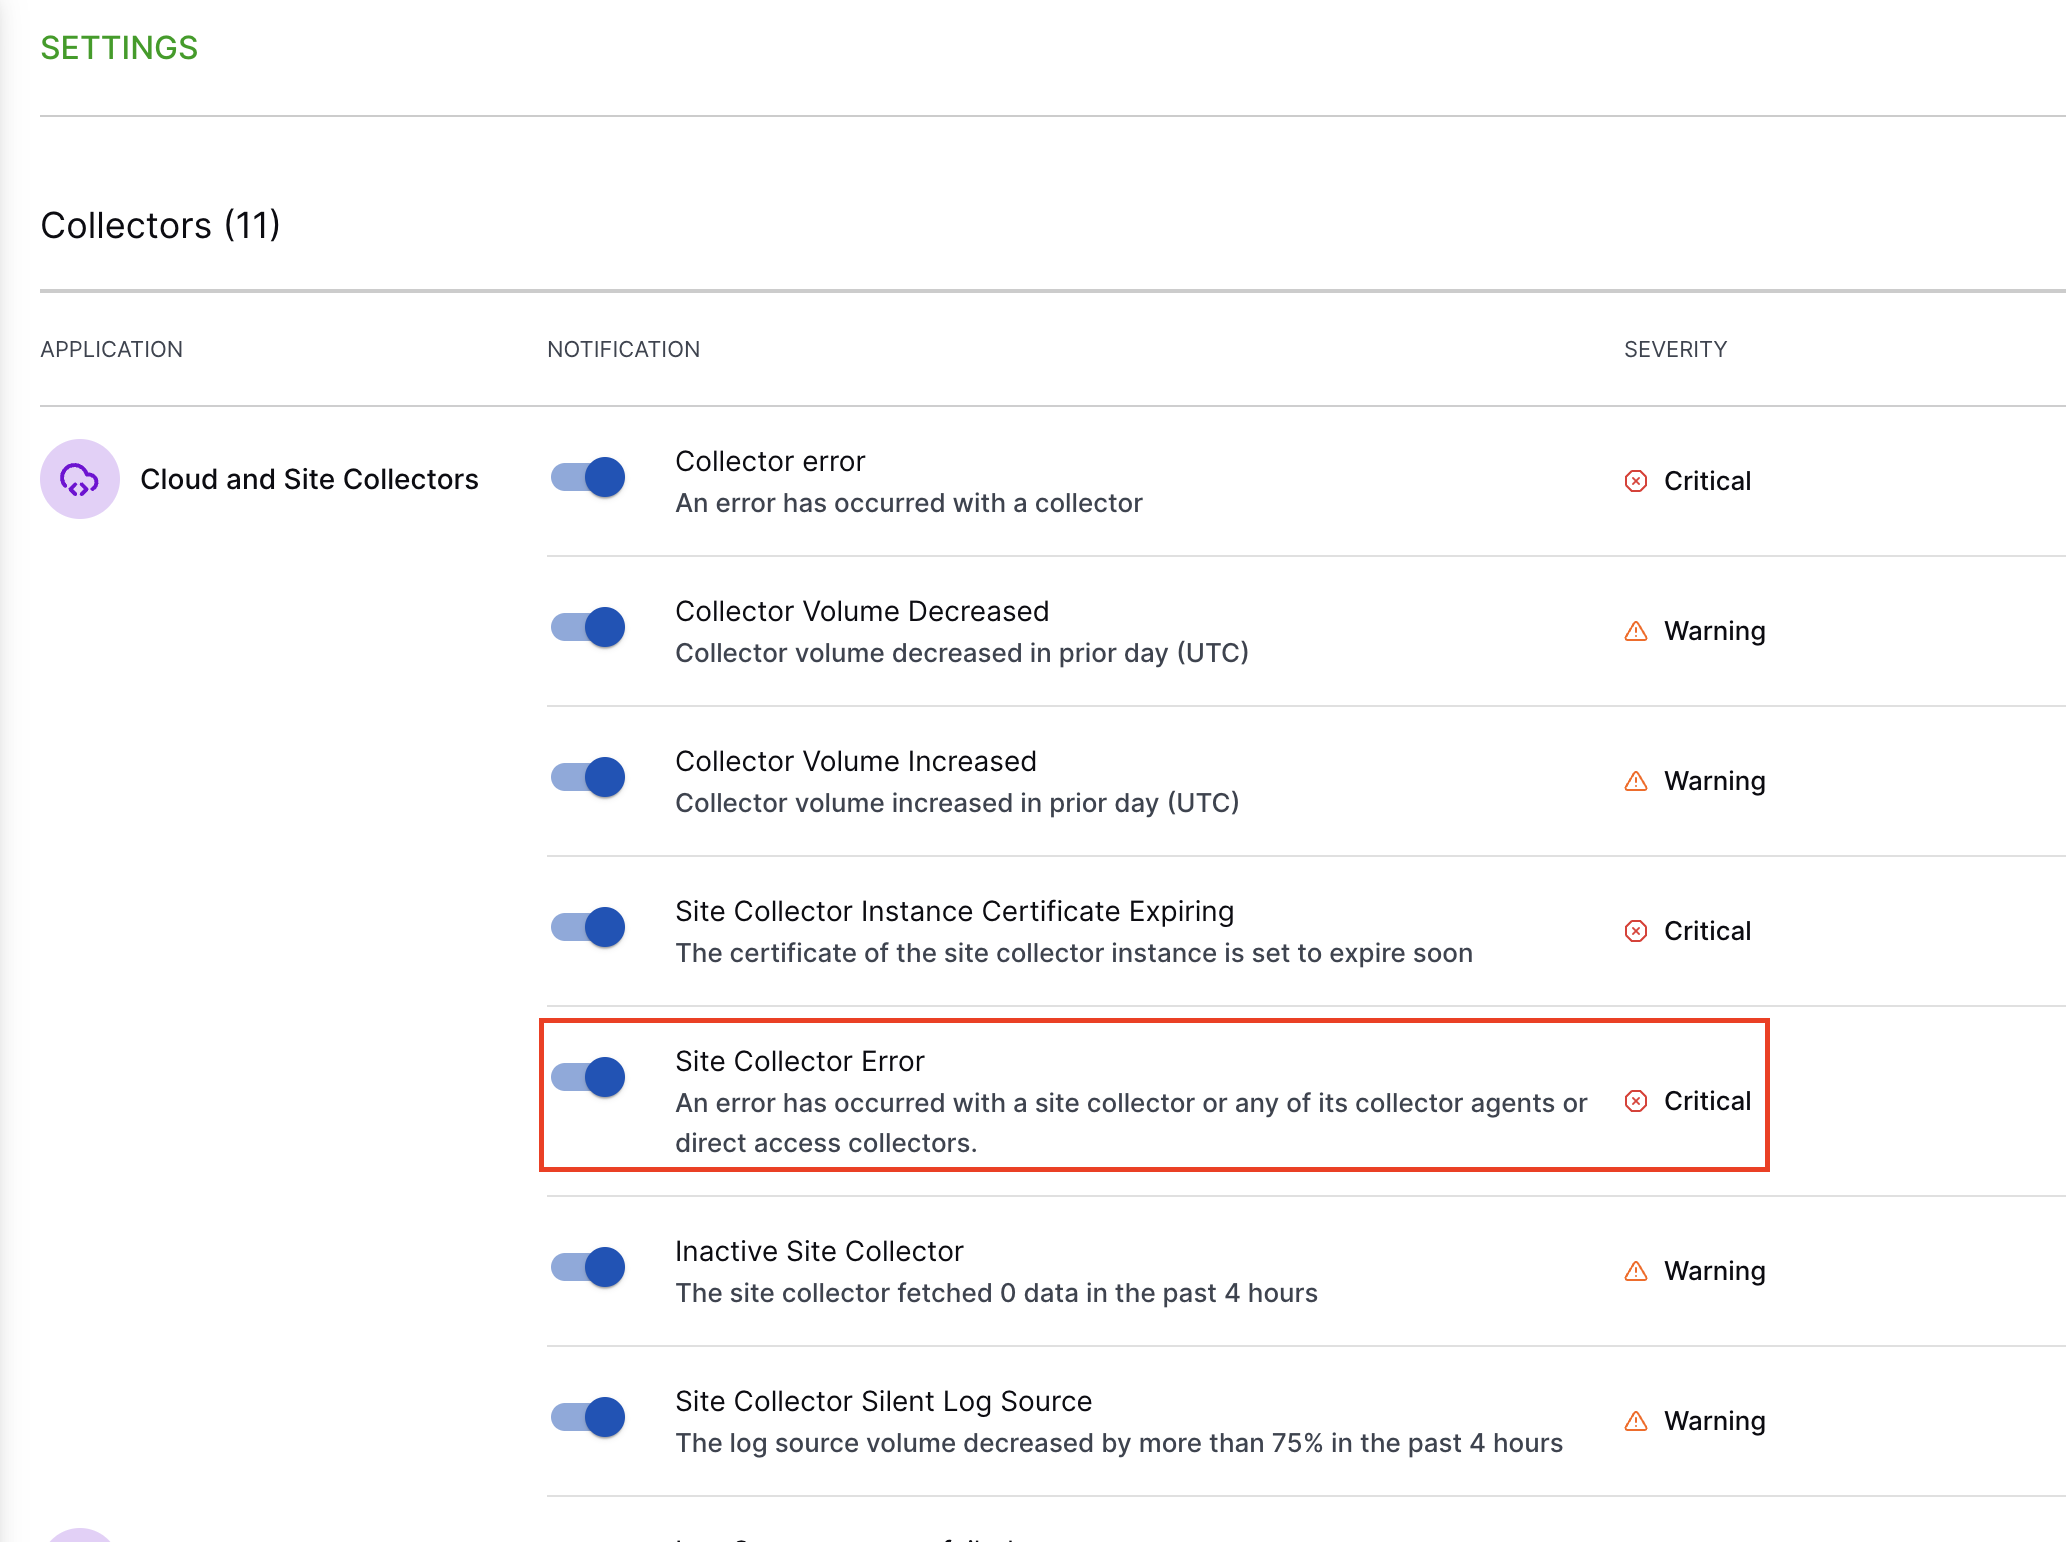Click Warning label for Inactive Site Collector
The height and width of the screenshot is (1542, 2066).
click(1714, 1271)
